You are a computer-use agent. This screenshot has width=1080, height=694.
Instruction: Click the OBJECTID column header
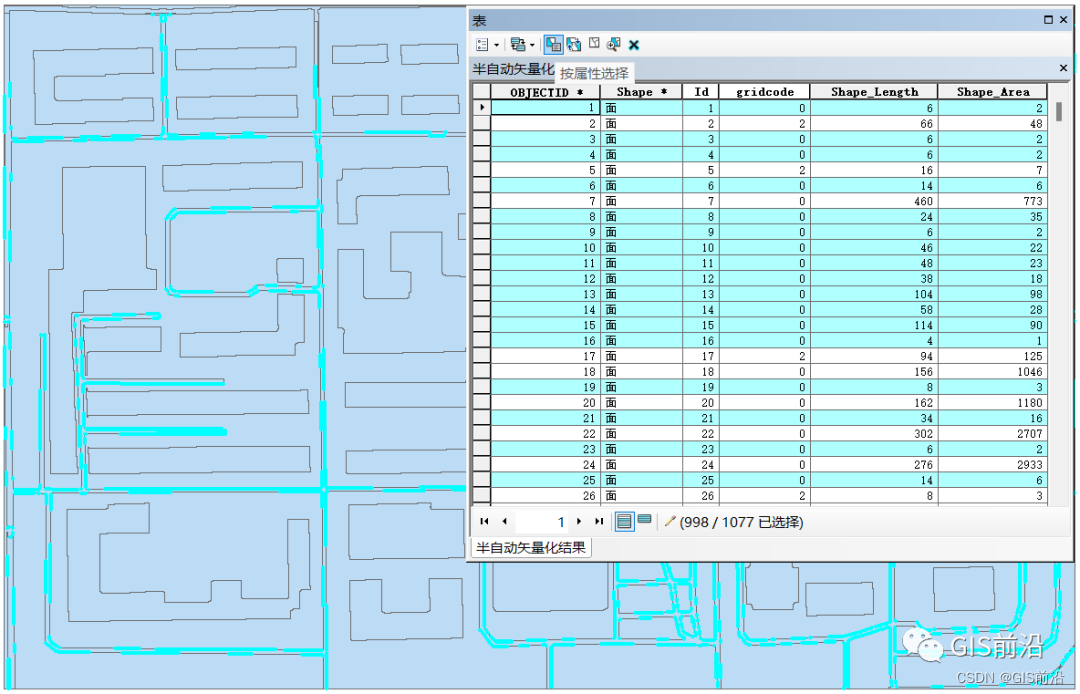tap(546, 92)
